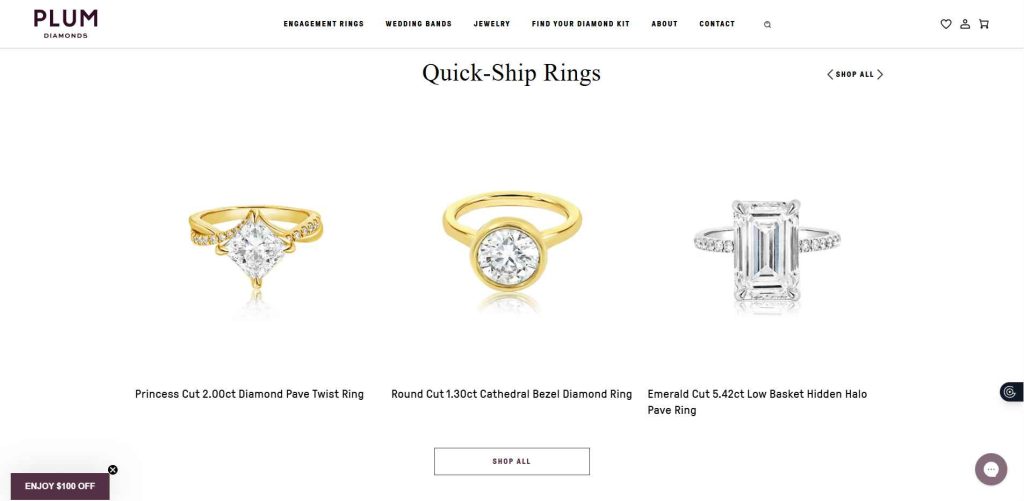The width and height of the screenshot is (1024, 501).
Task: Open the wishlist heart icon
Action: [946, 24]
